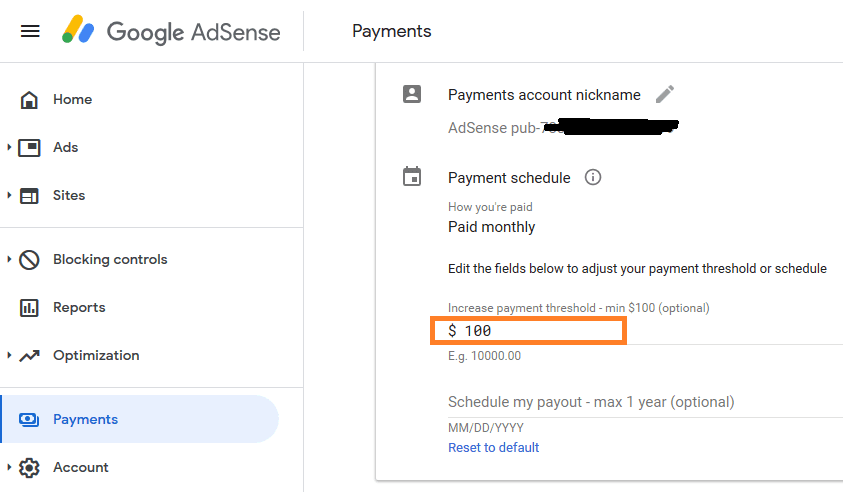Go to Home in sidebar
The height and width of the screenshot is (492, 843).
coord(73,99)
